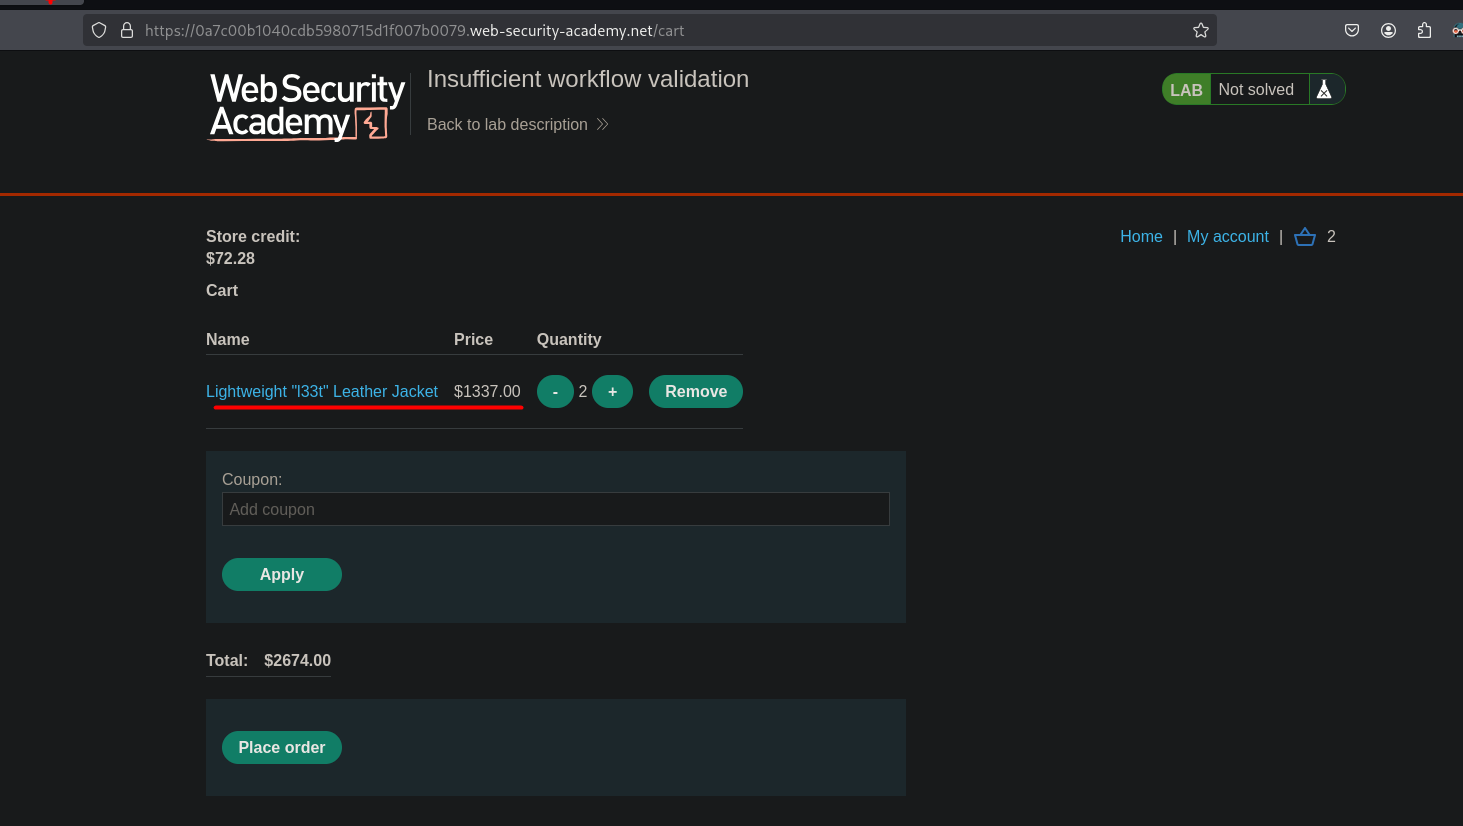Viewport: 1463px width, 826px height.
Task: Go to the Home page link
Action: coord(1141,237)
